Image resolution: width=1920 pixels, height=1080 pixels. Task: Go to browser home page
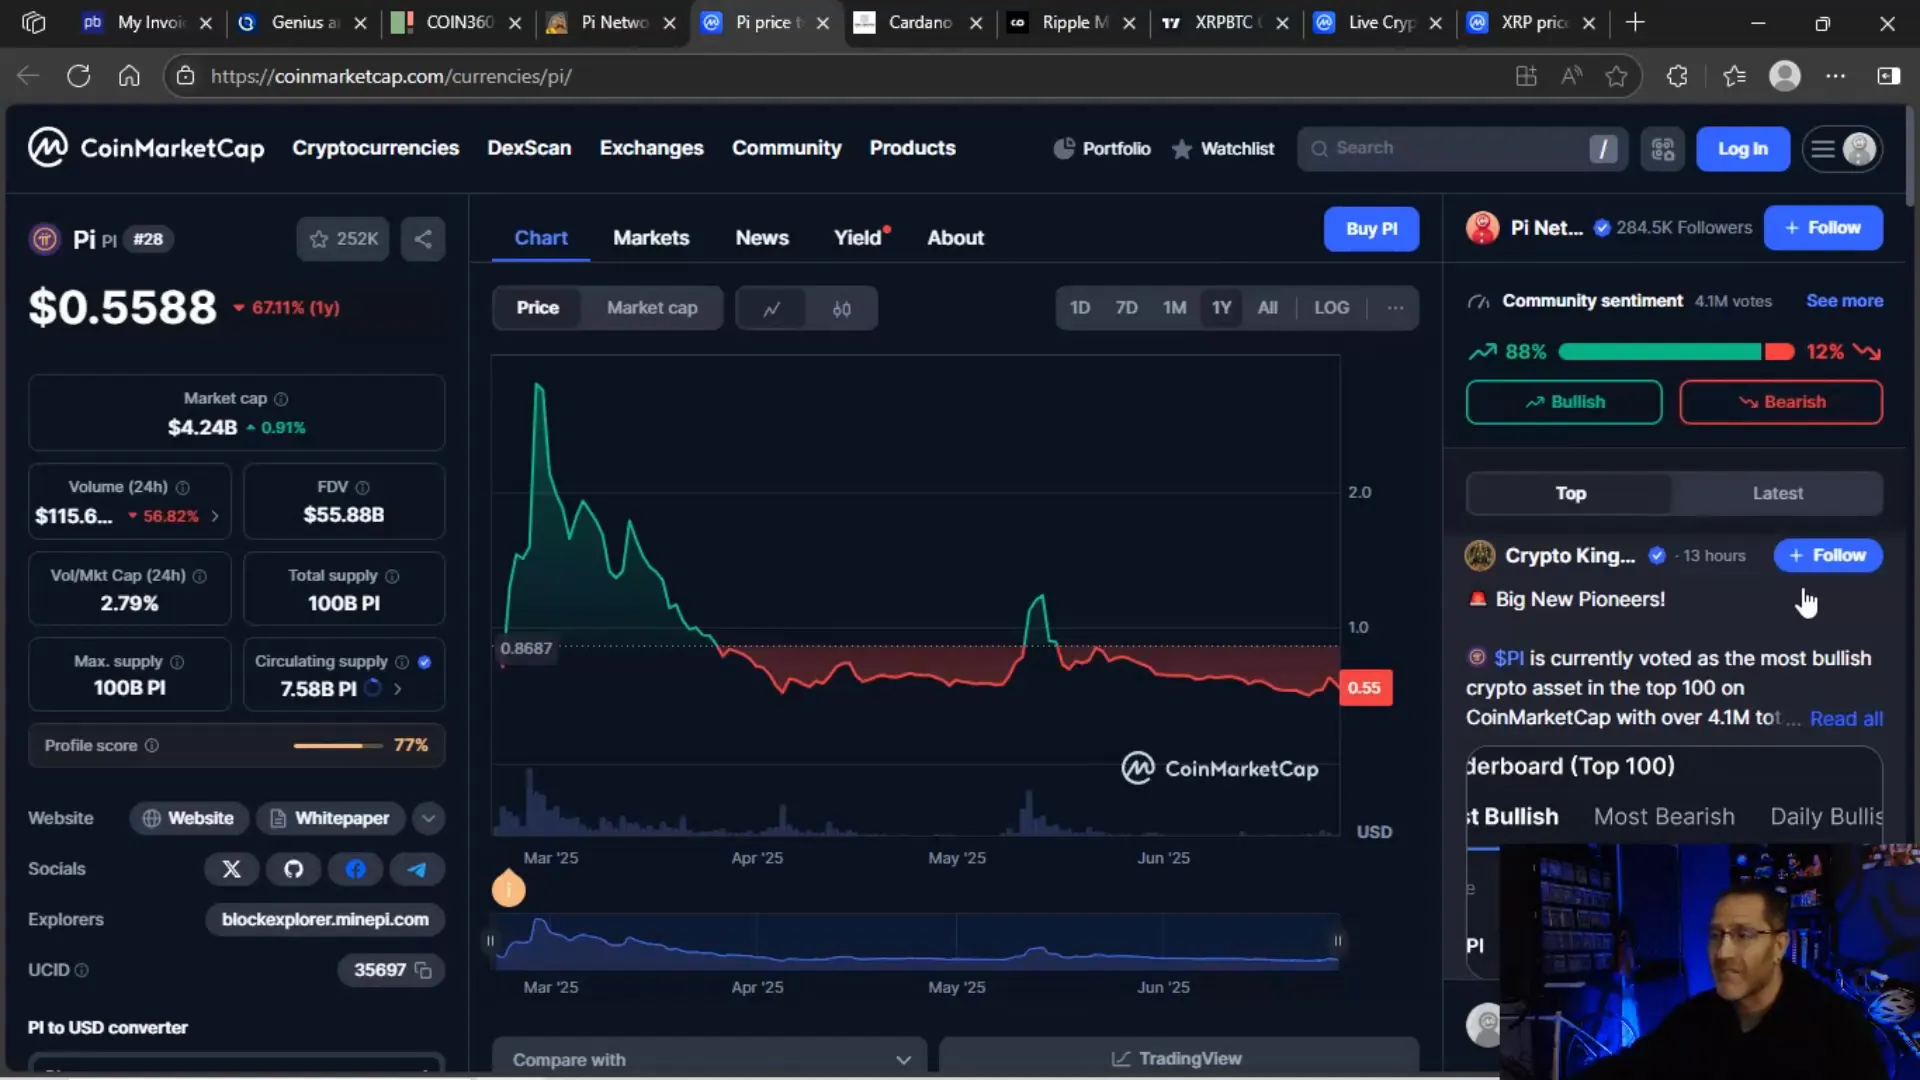tap(129, 76)
